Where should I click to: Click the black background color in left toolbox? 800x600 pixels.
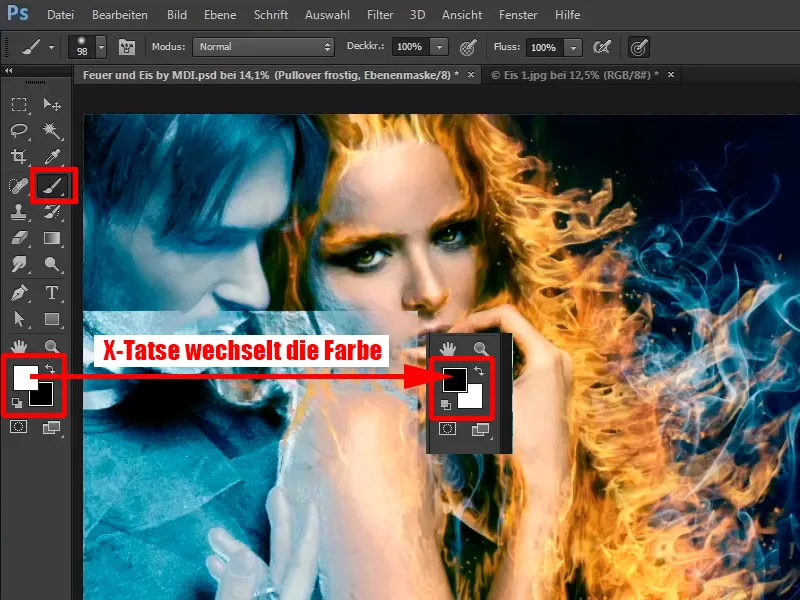tap(44, 397)
